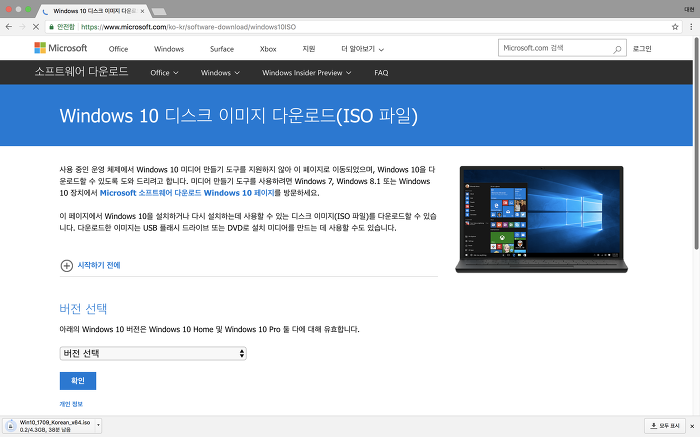
Task: Click the secure lock icon in address bar
Action: (52, 27)
